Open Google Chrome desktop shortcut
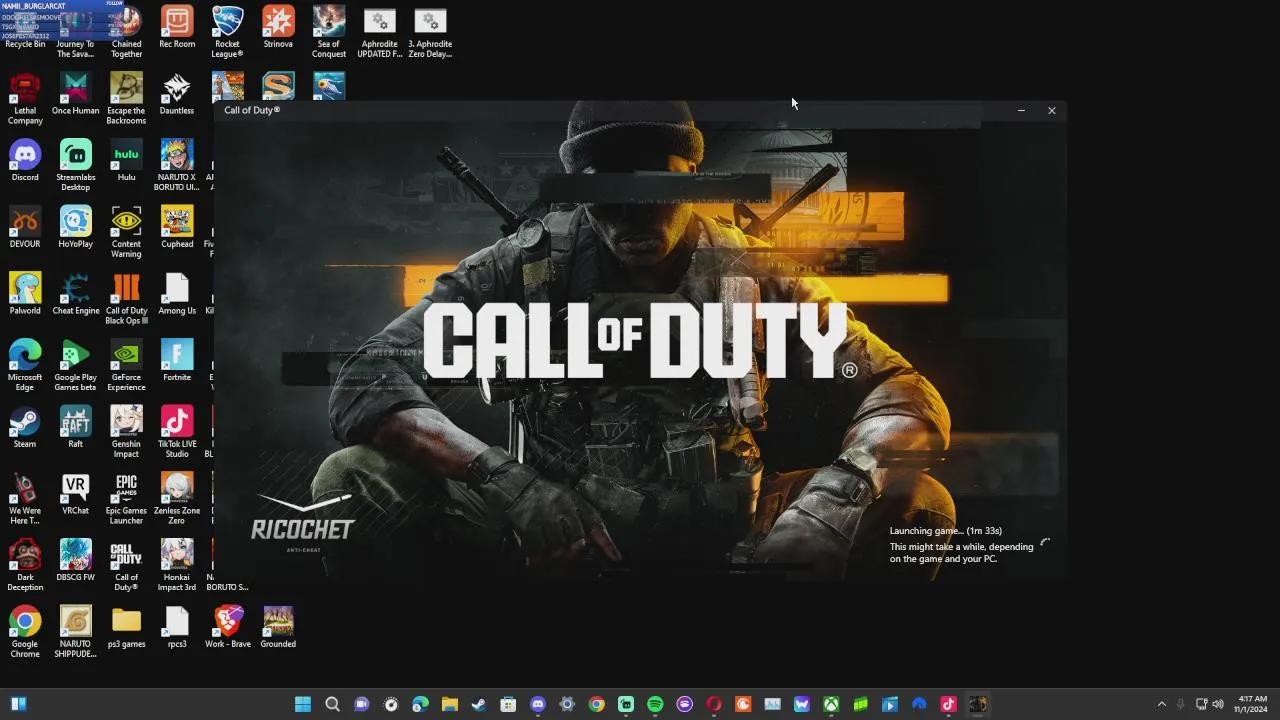1280x720 pixels. tap(25, 632)
